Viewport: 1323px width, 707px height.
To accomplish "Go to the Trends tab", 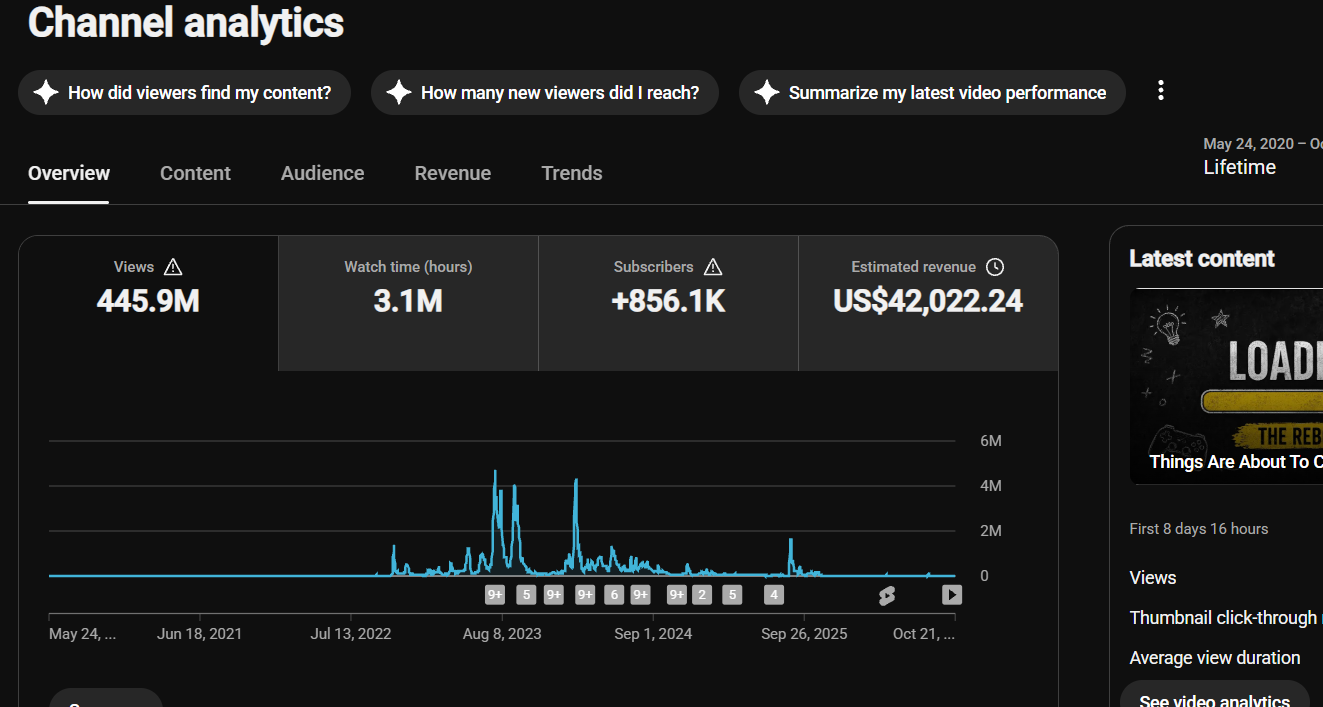I will (572, 173).
